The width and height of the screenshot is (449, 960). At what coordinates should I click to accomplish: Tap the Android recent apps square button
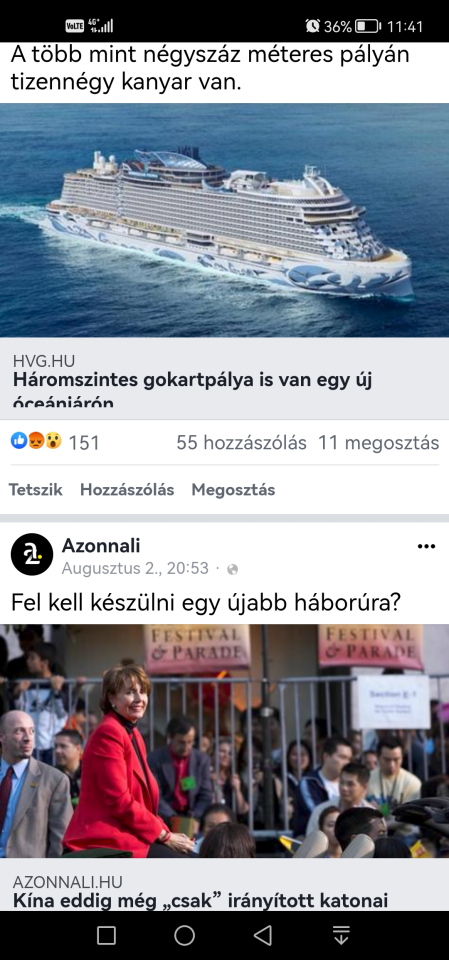(107, 935)
